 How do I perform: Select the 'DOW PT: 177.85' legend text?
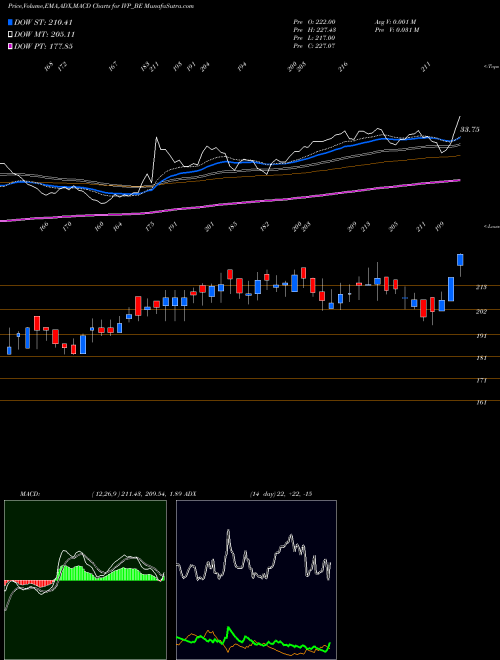[x=43, y=46]
